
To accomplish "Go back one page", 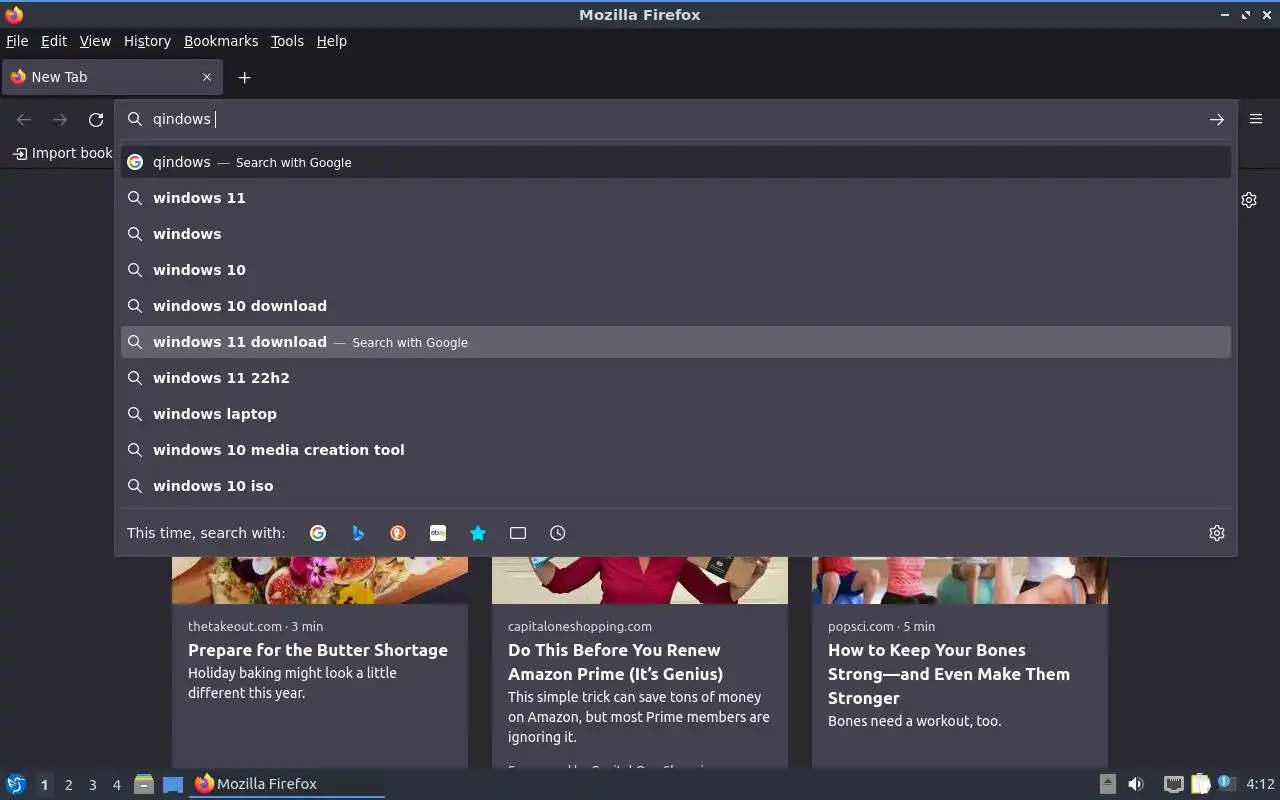I will pos(24,120).
